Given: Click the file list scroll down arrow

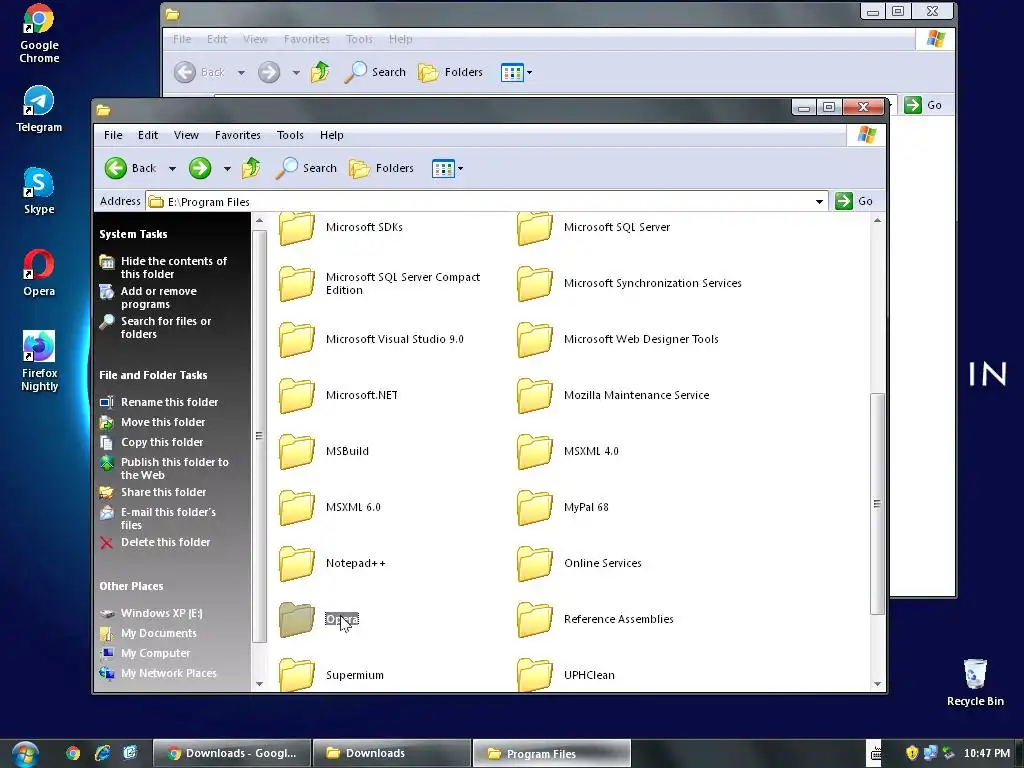Looking at the screenshot, I should tap(877, 684).
